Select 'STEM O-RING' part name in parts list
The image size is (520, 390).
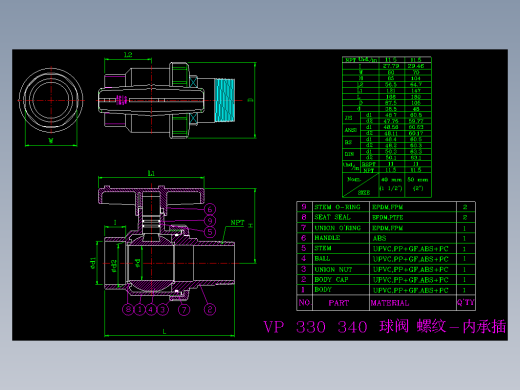337,207
